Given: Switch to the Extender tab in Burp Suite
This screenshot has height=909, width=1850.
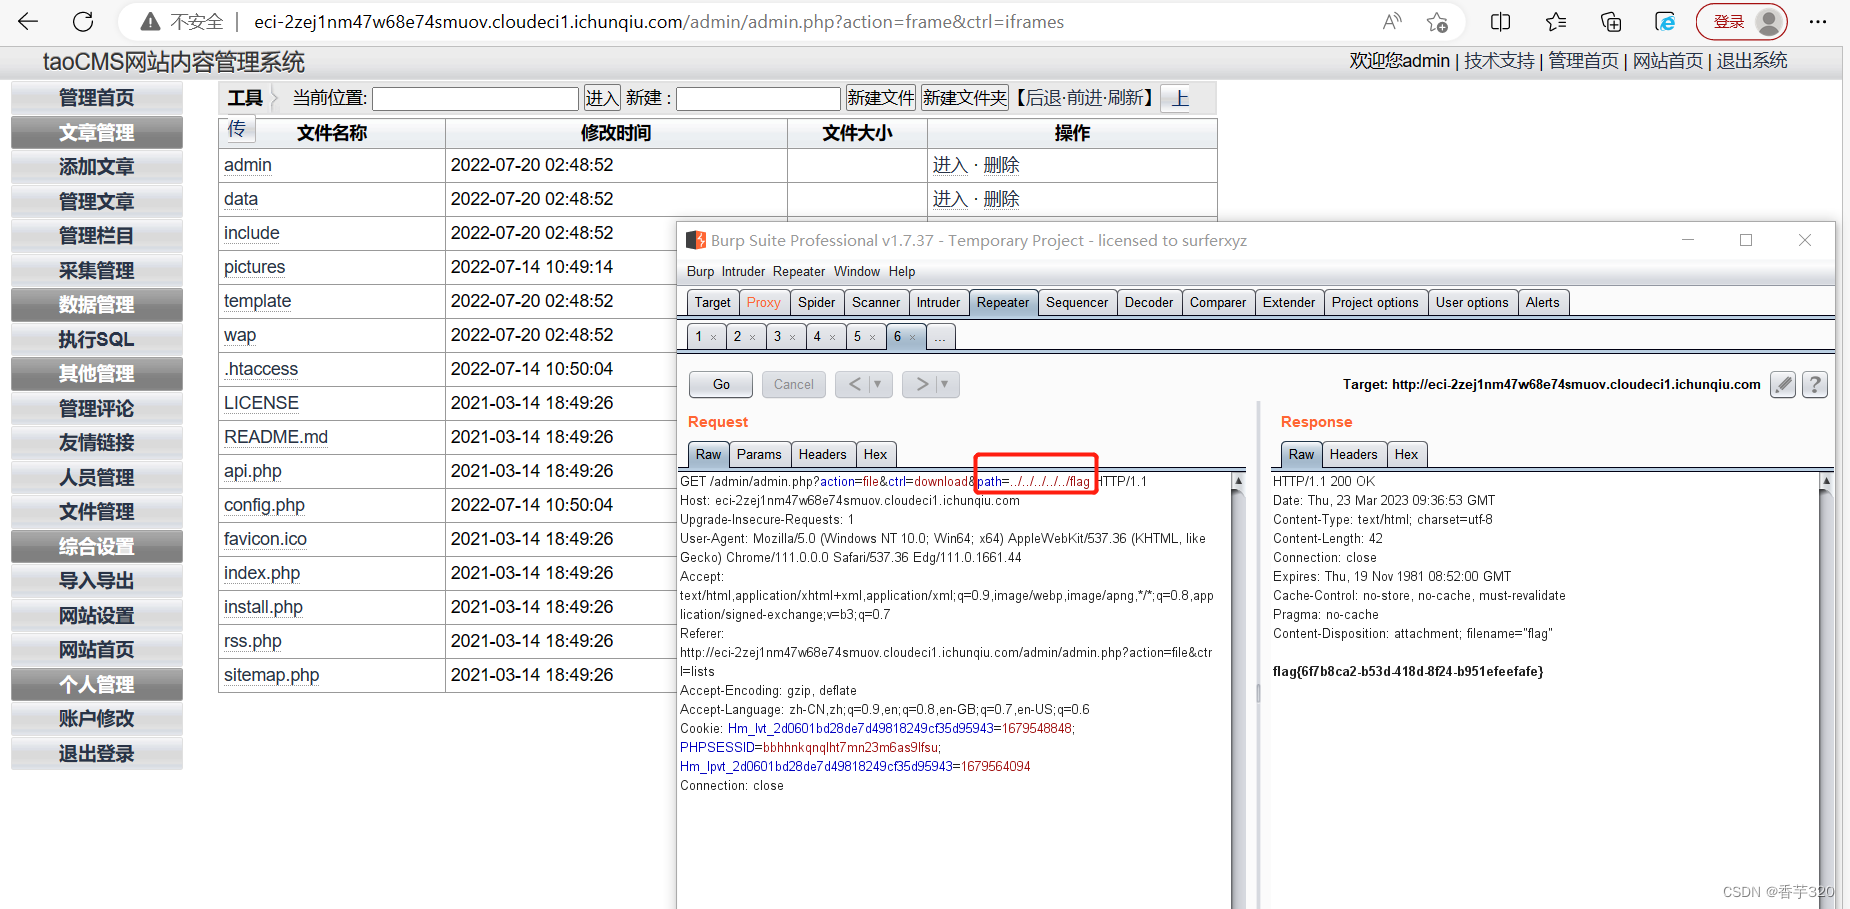Looking at the screenshot, I should coord(1289,302).
